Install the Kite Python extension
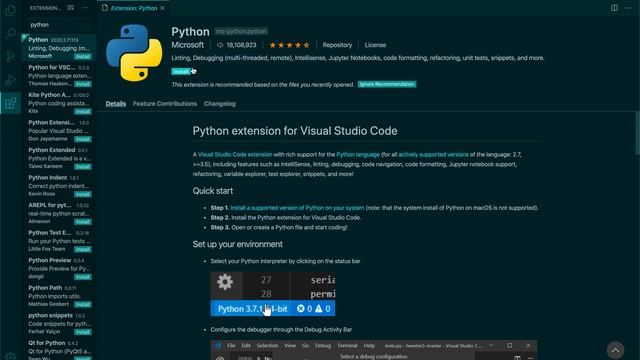Viewport: 640px width, 360px height. (x=83, y=111)
